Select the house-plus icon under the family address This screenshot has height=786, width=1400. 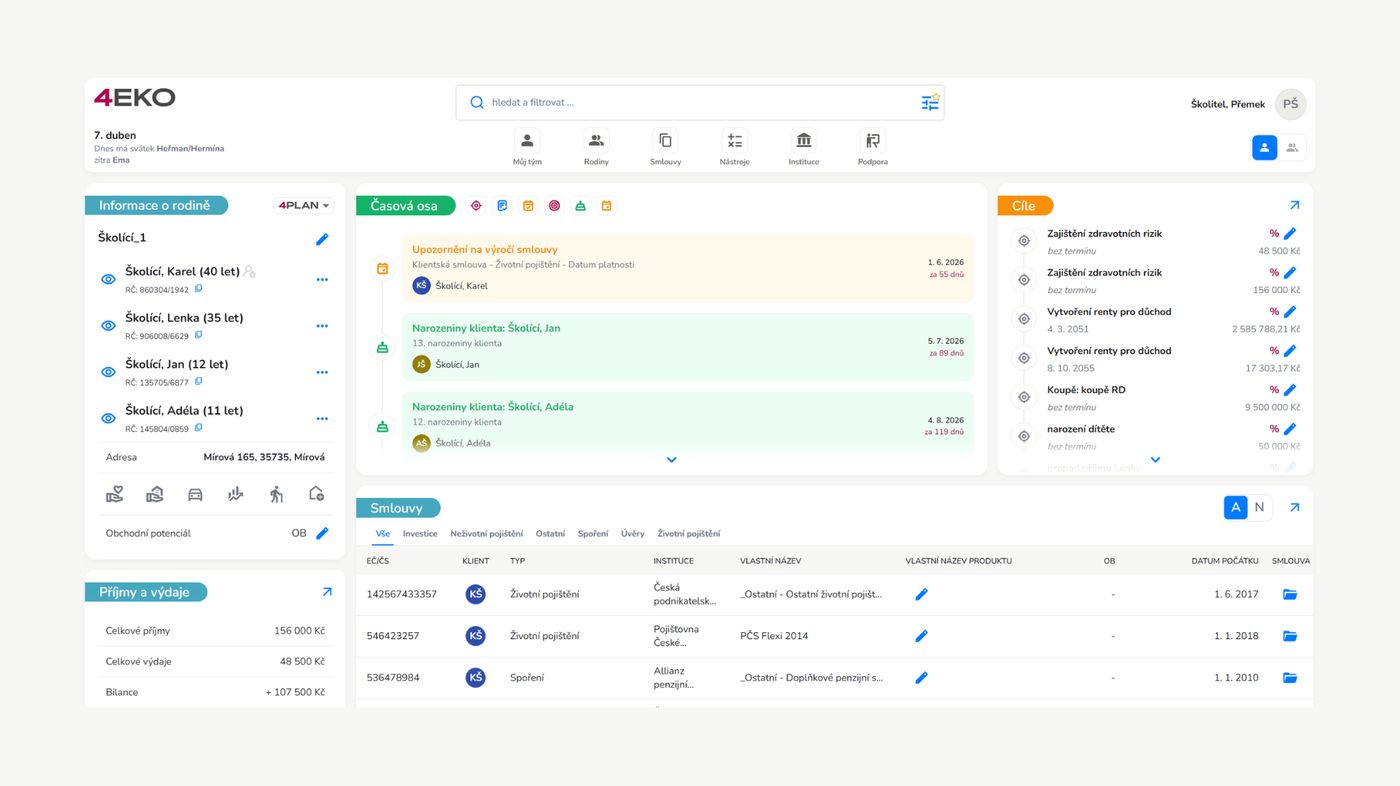(x=315, y=493)
